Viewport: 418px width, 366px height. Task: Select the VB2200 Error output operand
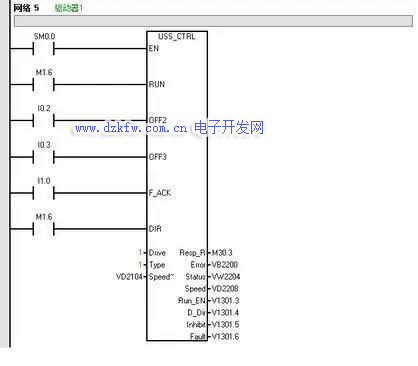(x=225, y=265)
